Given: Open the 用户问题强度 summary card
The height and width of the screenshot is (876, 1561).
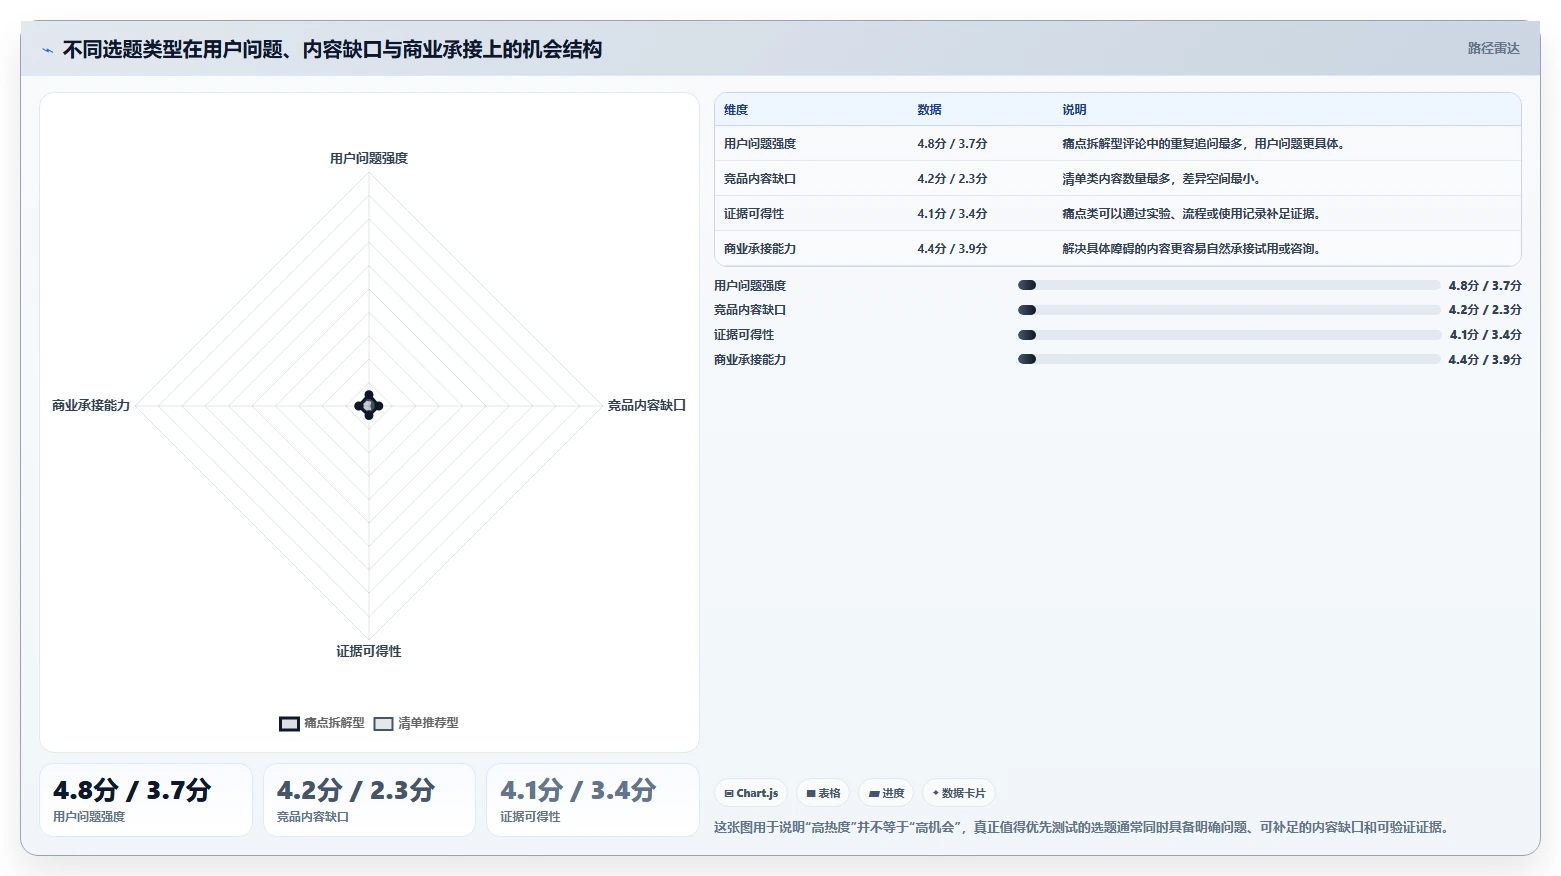Looking at the screenshot, I should (146, 800).
